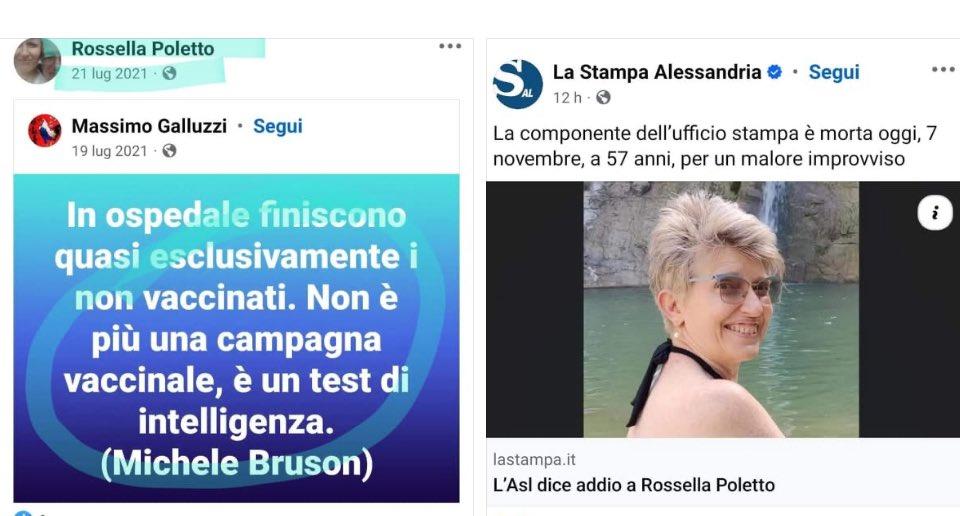Click the verified badge beside La Stampa Alessandria
Screen dimensions: 960x516
774,72
